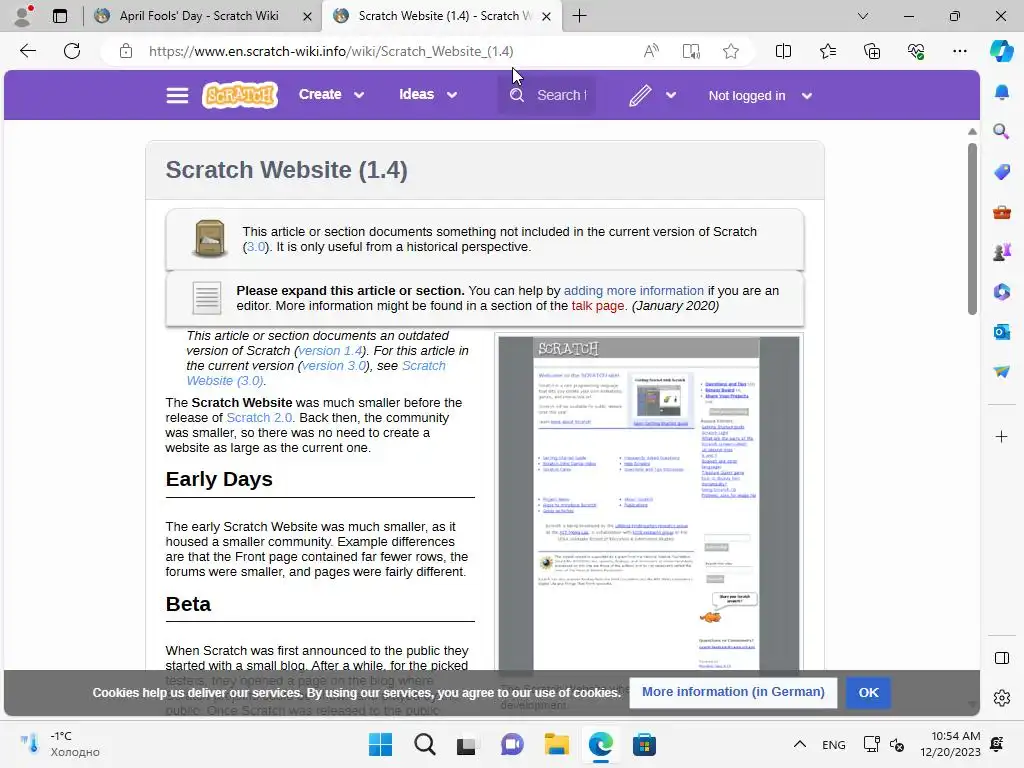Screen dimensions: 1024x768
Task: Select the Scratch Website (1.4) tab
Action: 444,16
